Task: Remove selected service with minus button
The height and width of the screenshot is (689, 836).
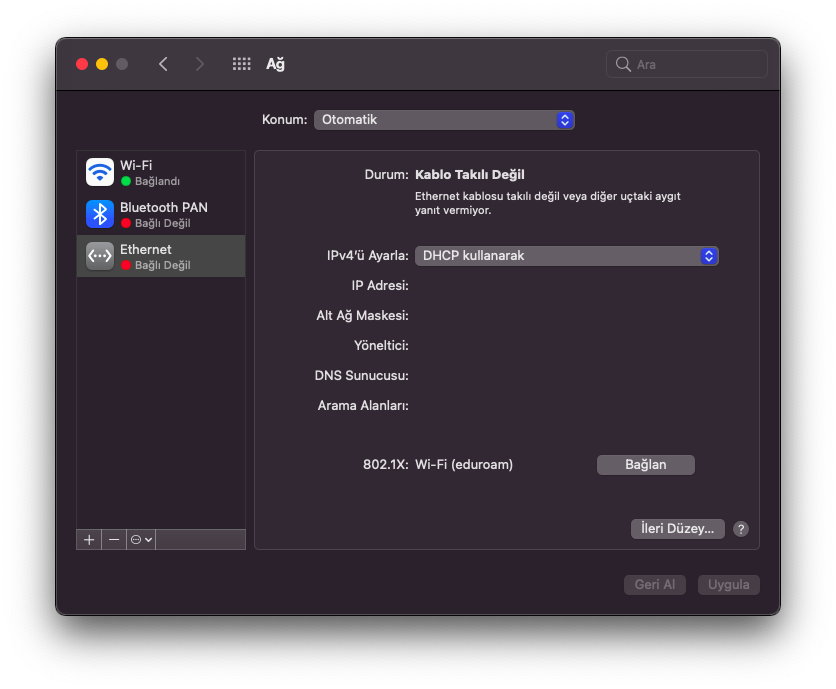Action: click(x=114, y=539)
